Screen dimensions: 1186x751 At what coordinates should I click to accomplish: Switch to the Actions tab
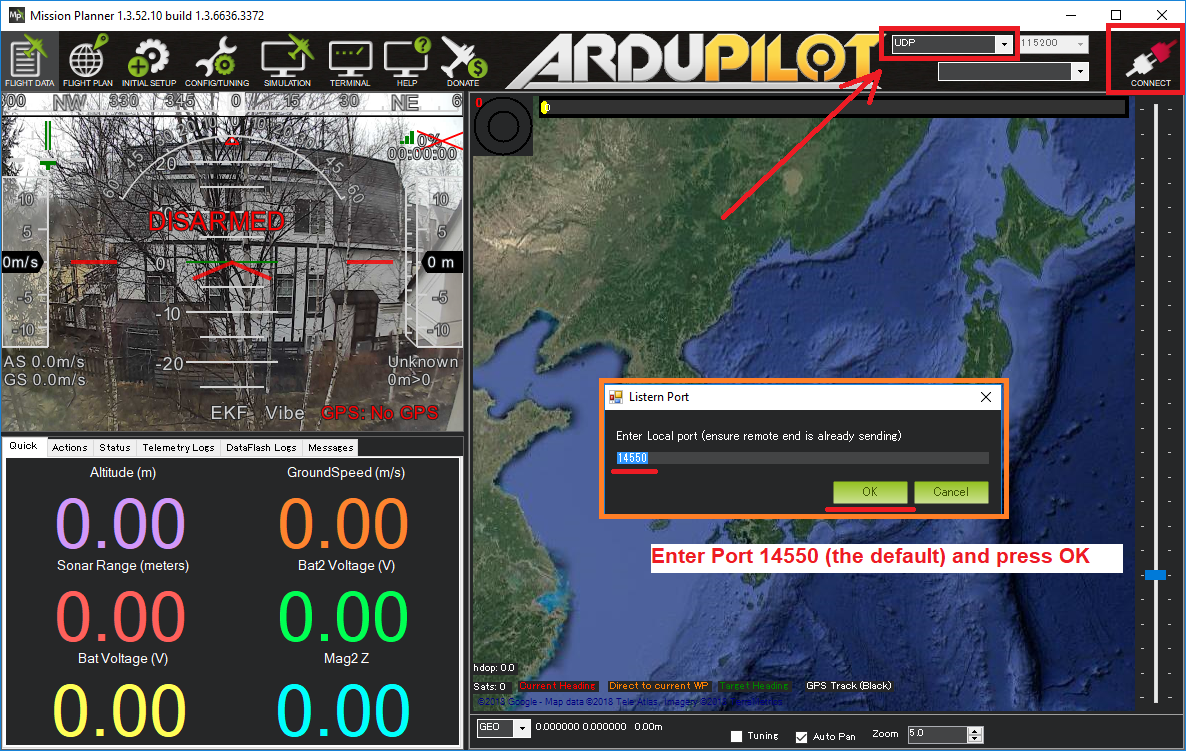pos(70,448)
